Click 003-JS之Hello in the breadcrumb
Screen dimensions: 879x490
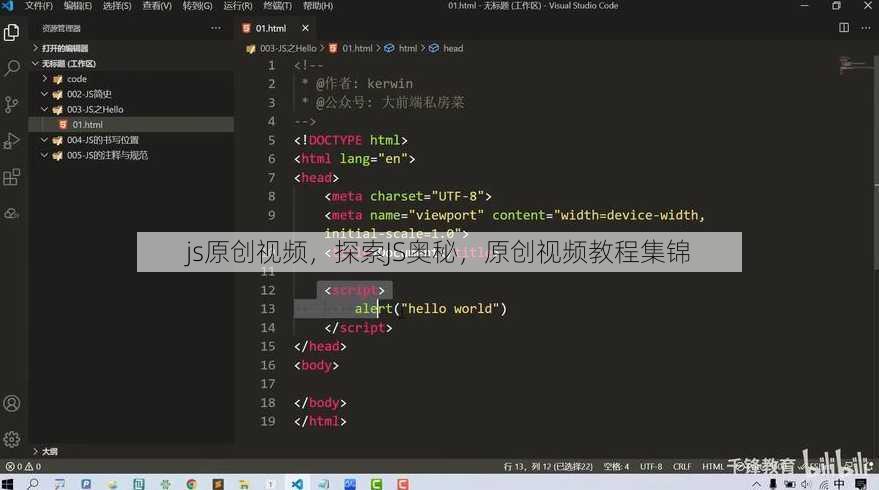click(x=288, y=48)
